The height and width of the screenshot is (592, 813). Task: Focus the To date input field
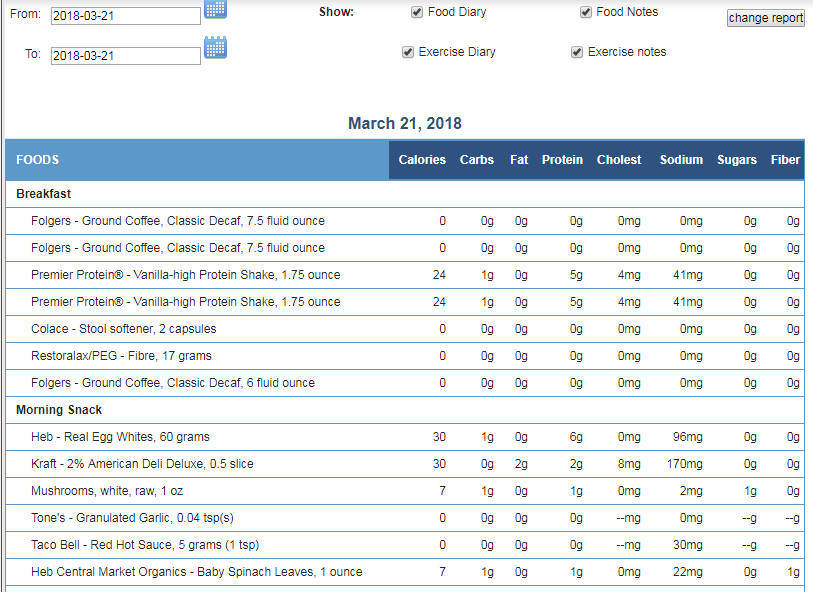pos(125,55)
